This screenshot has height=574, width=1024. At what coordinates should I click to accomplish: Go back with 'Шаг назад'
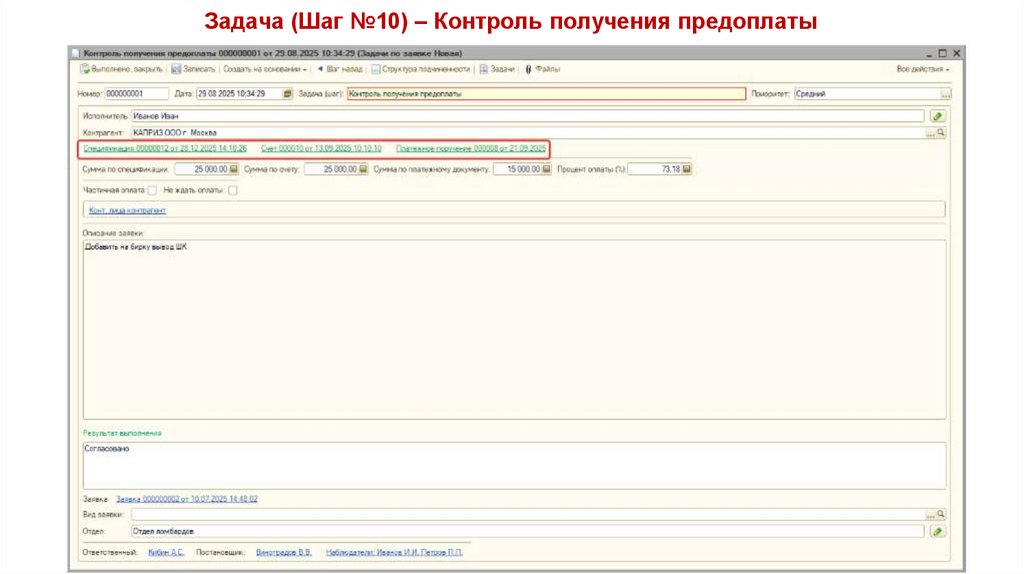(340, 69)
